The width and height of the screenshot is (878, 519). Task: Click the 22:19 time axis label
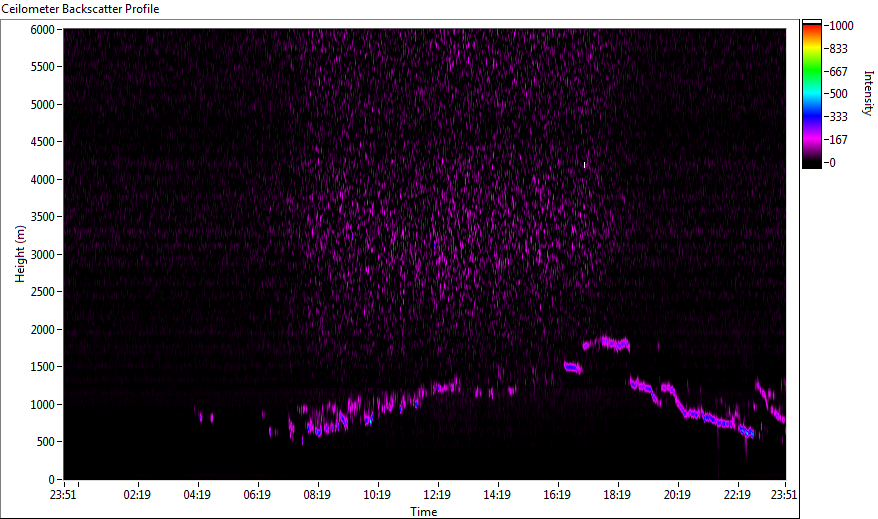tap(737, 494)
